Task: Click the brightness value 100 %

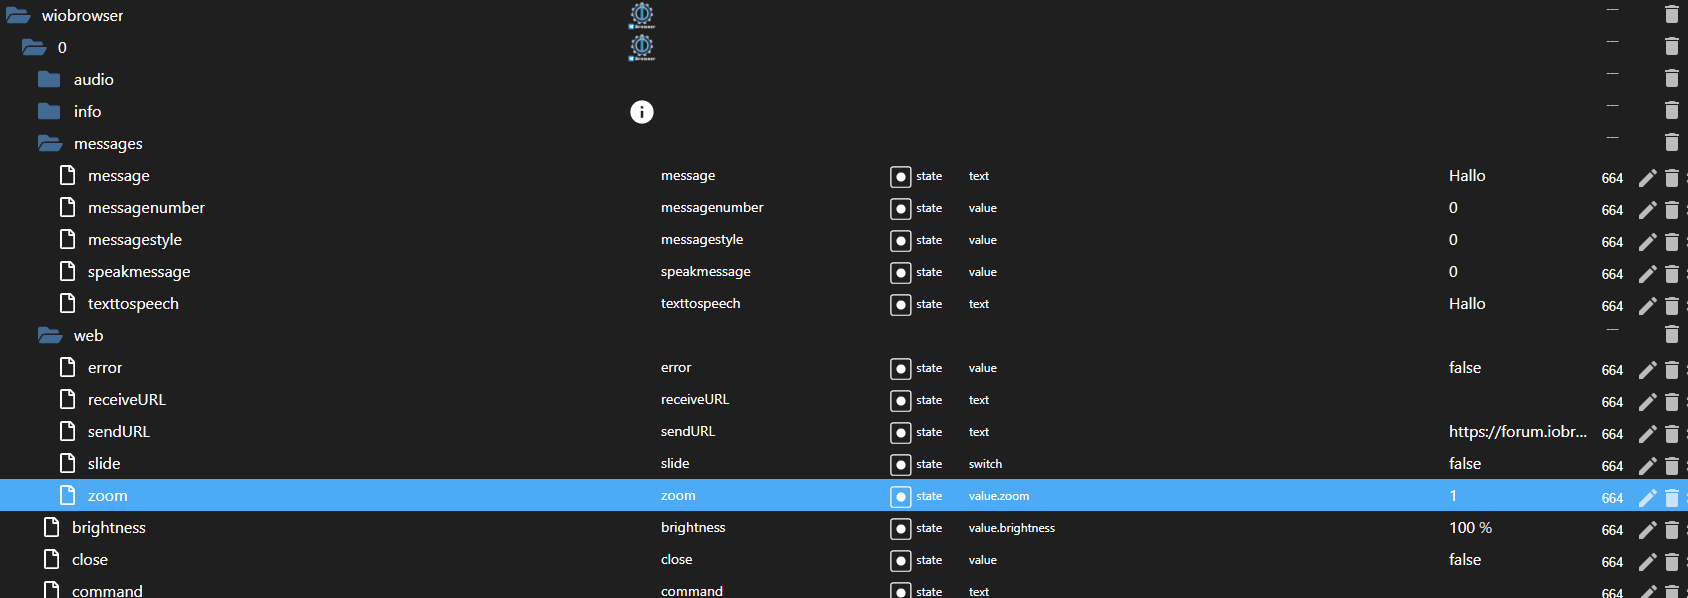Action: [1470, 528]
